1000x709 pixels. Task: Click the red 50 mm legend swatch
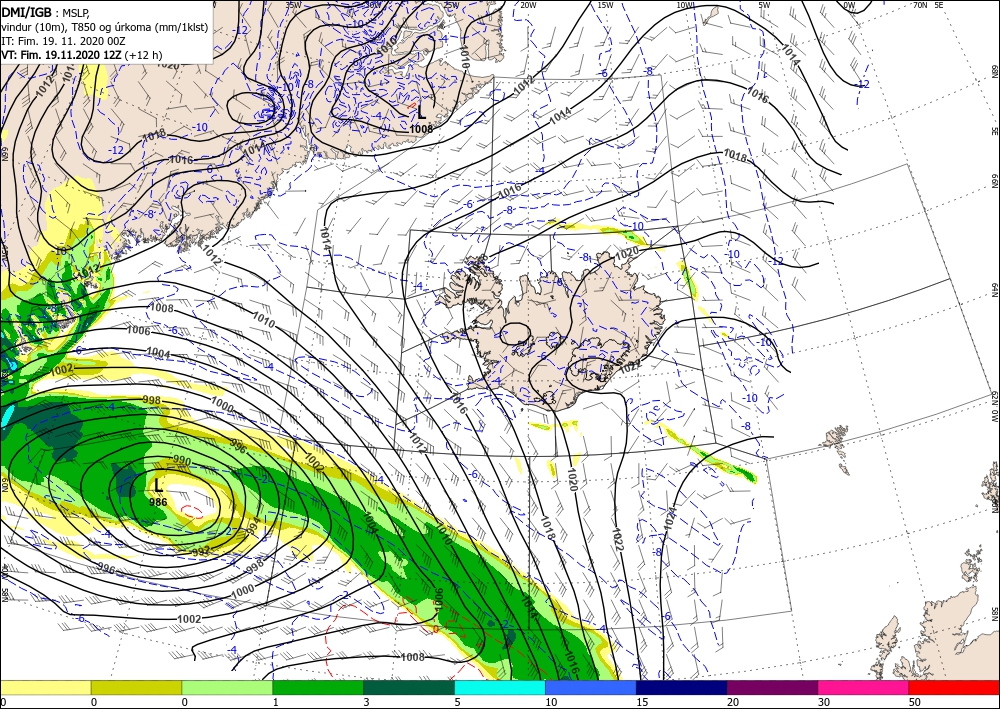(954, 688)
